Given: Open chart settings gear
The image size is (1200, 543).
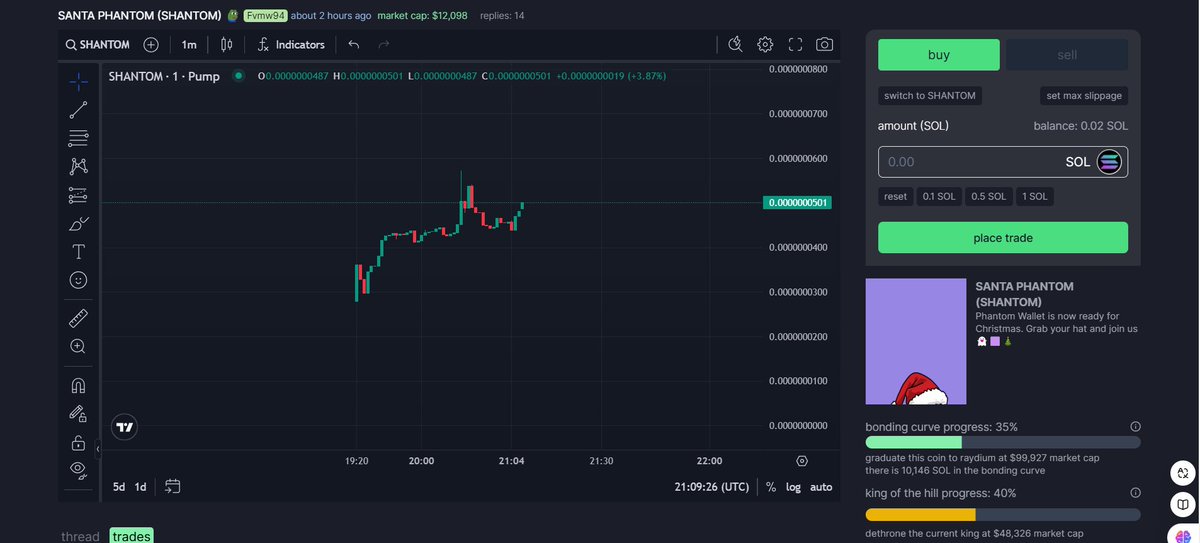Looking at the screenshot, I should click(x=765, y=44).
